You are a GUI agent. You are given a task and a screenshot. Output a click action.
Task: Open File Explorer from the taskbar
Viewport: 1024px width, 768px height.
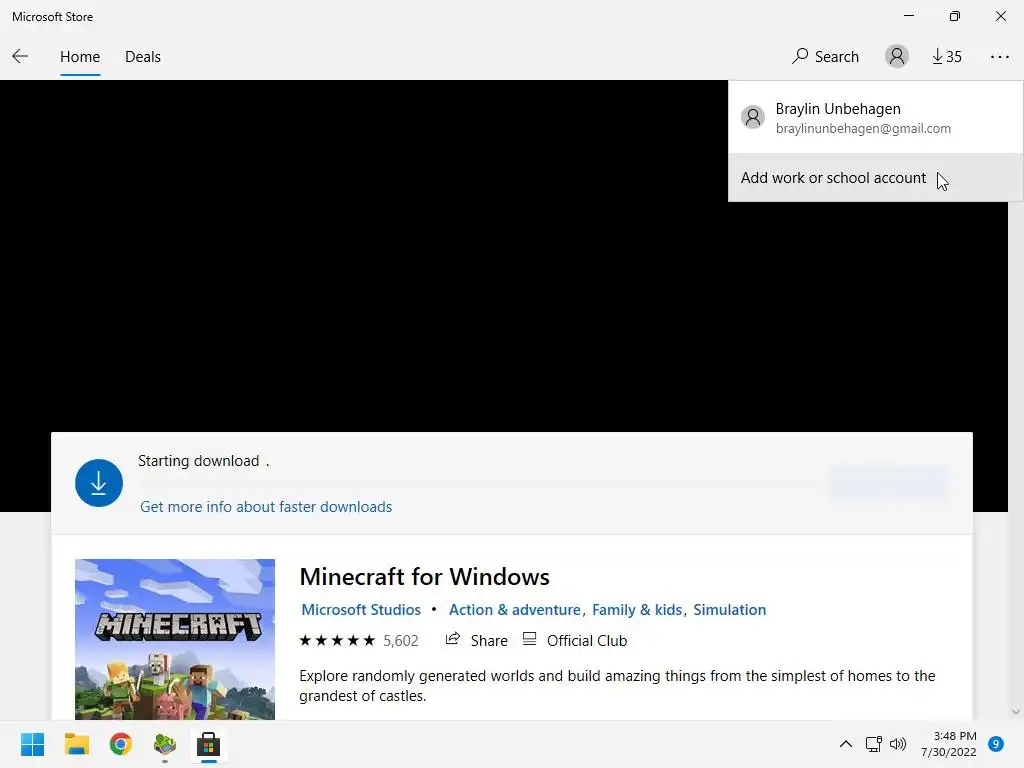[x=76, y=744]
